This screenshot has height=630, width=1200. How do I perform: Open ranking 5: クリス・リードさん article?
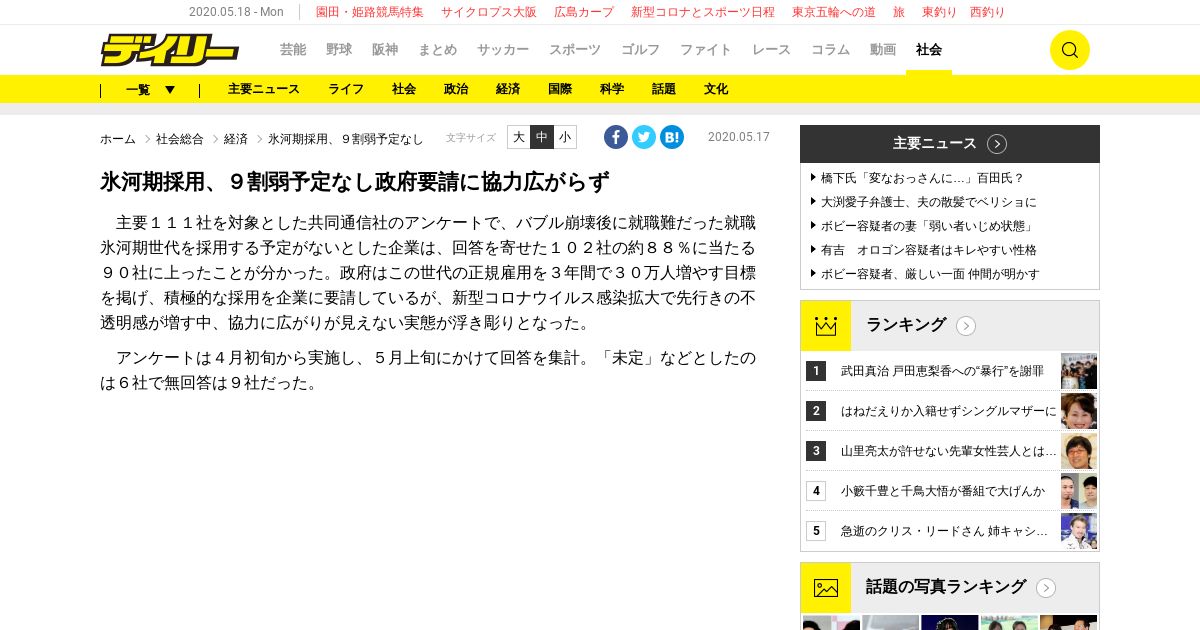(944, 531)
